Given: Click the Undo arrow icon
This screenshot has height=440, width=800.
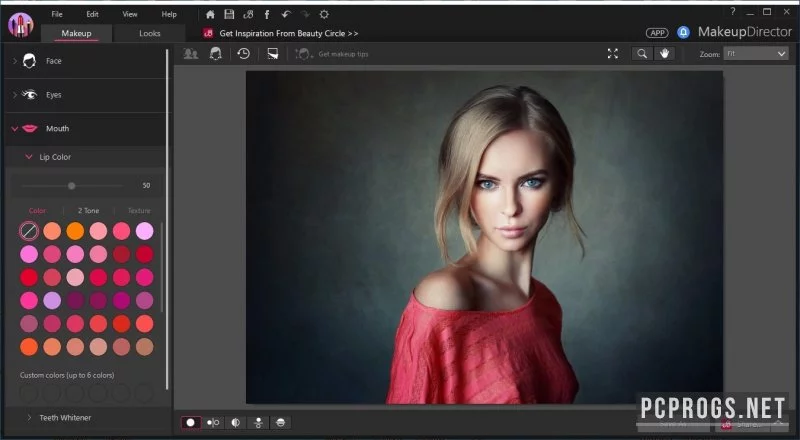Looking at the screenshot, I should pos(286,14).
